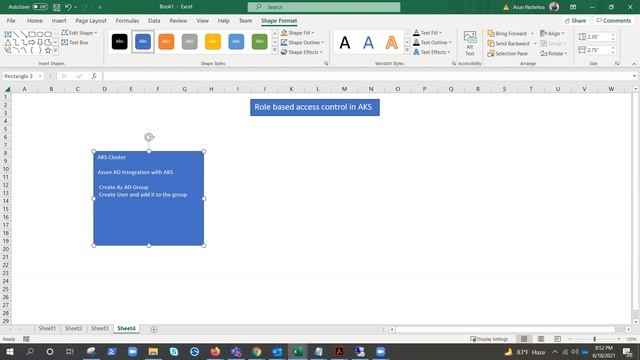Open the Comments pane

point(613,20)
